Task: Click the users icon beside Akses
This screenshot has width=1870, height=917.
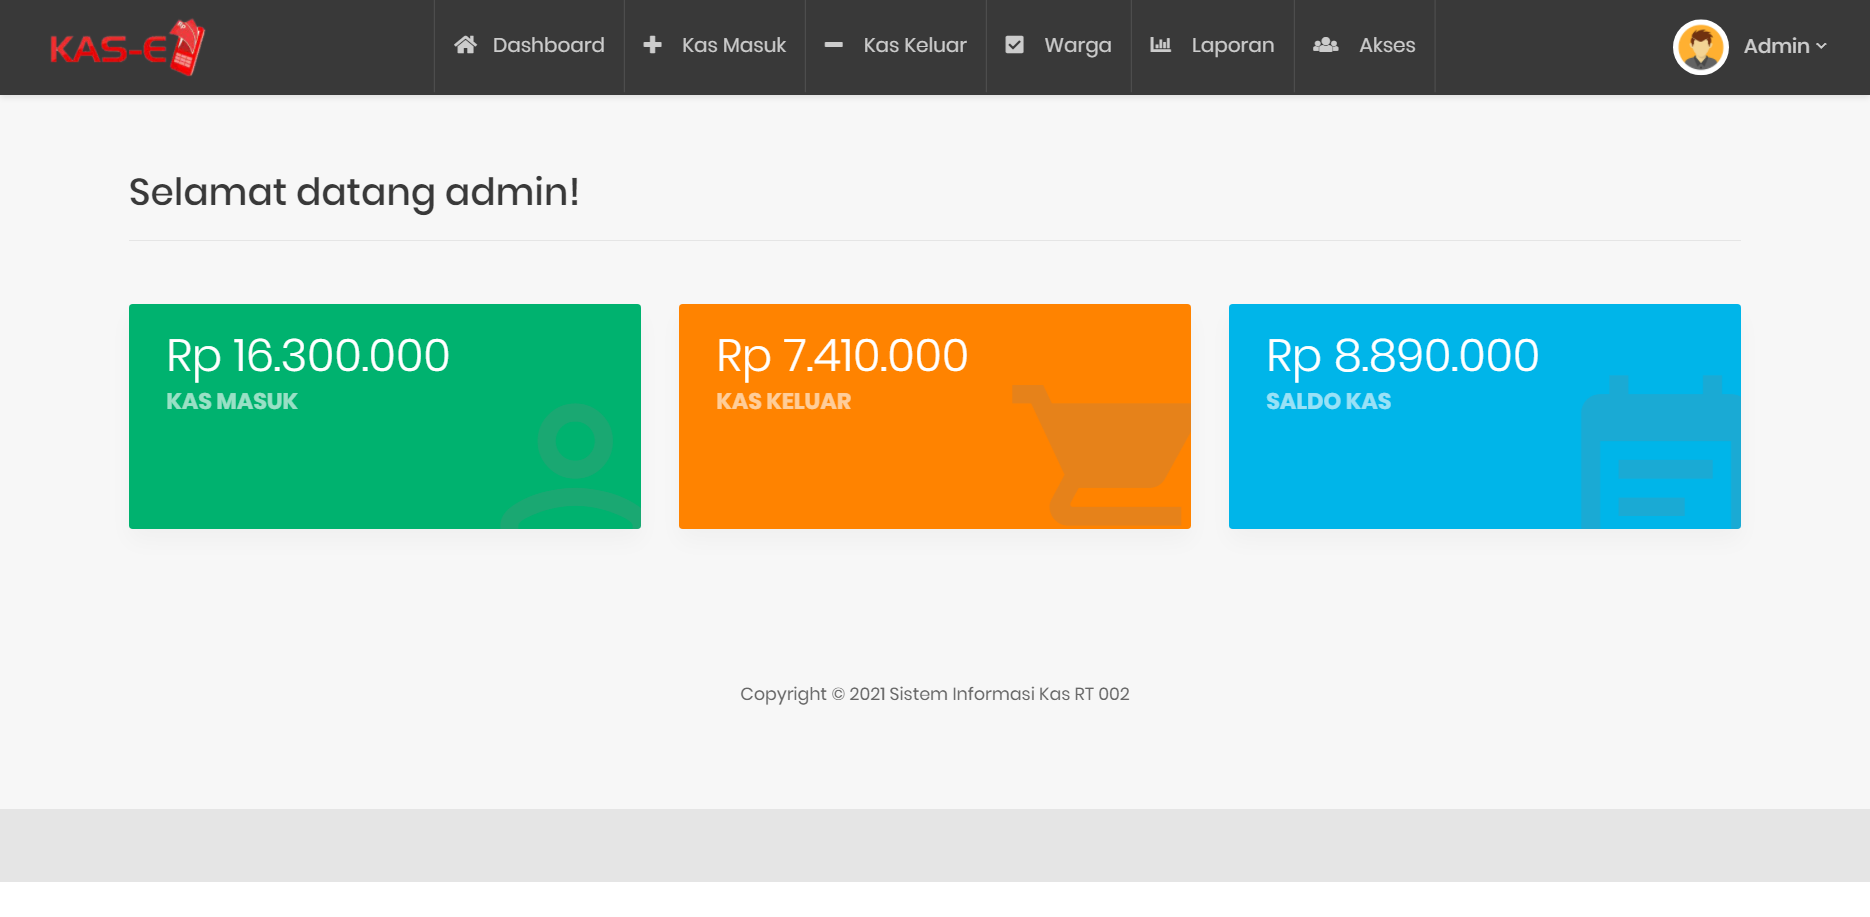Action: click(1326, 45)
